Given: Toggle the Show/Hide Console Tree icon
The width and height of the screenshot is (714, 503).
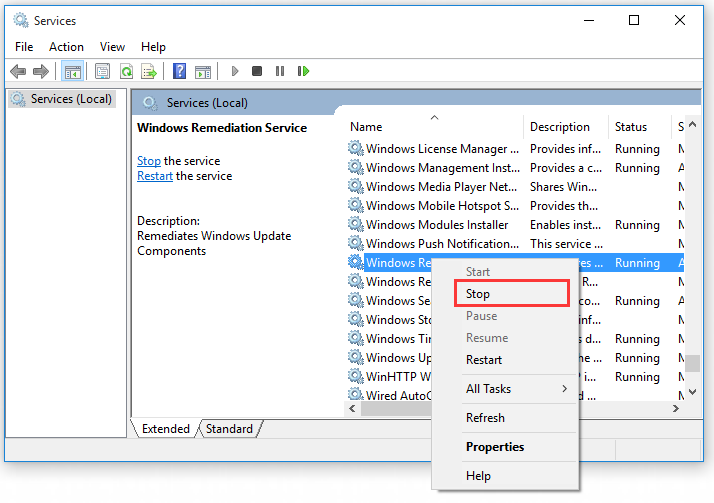Looking at the screenshot, I should pyautogui.click(x=72, y=71).
